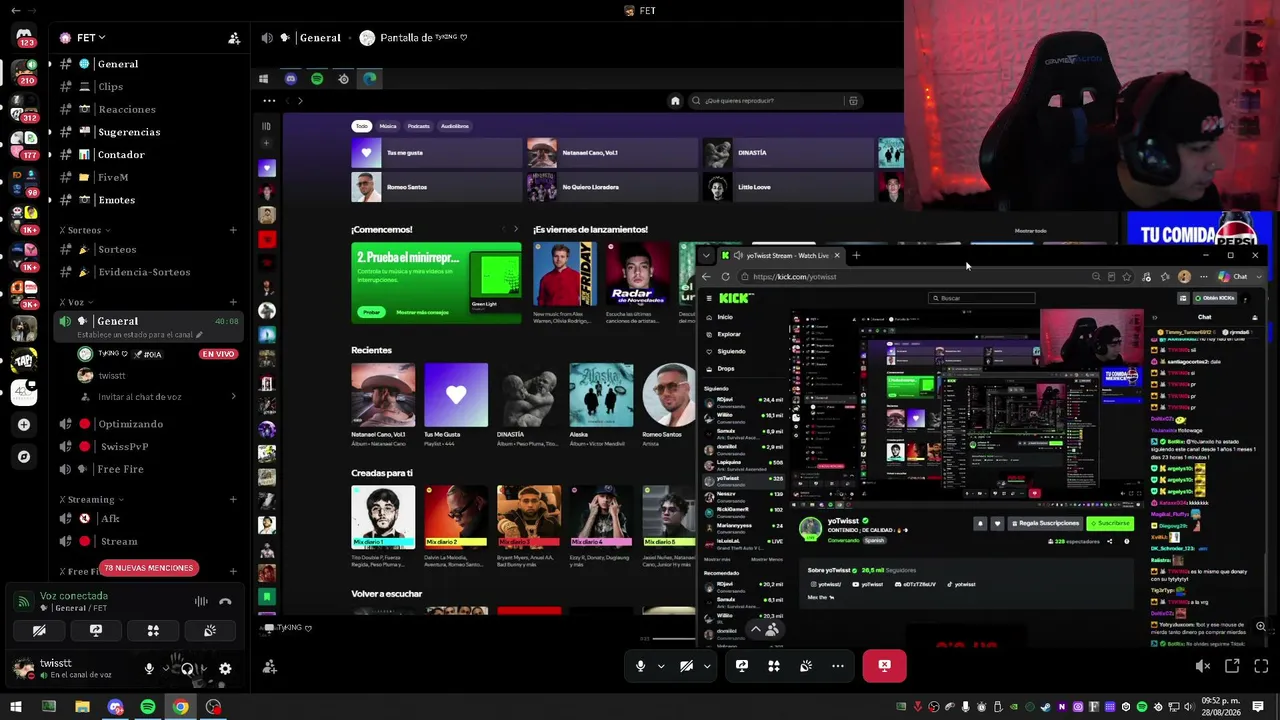Open Spotify from the Windows taskbar
Screen dimensions: 1280x720
148,707
